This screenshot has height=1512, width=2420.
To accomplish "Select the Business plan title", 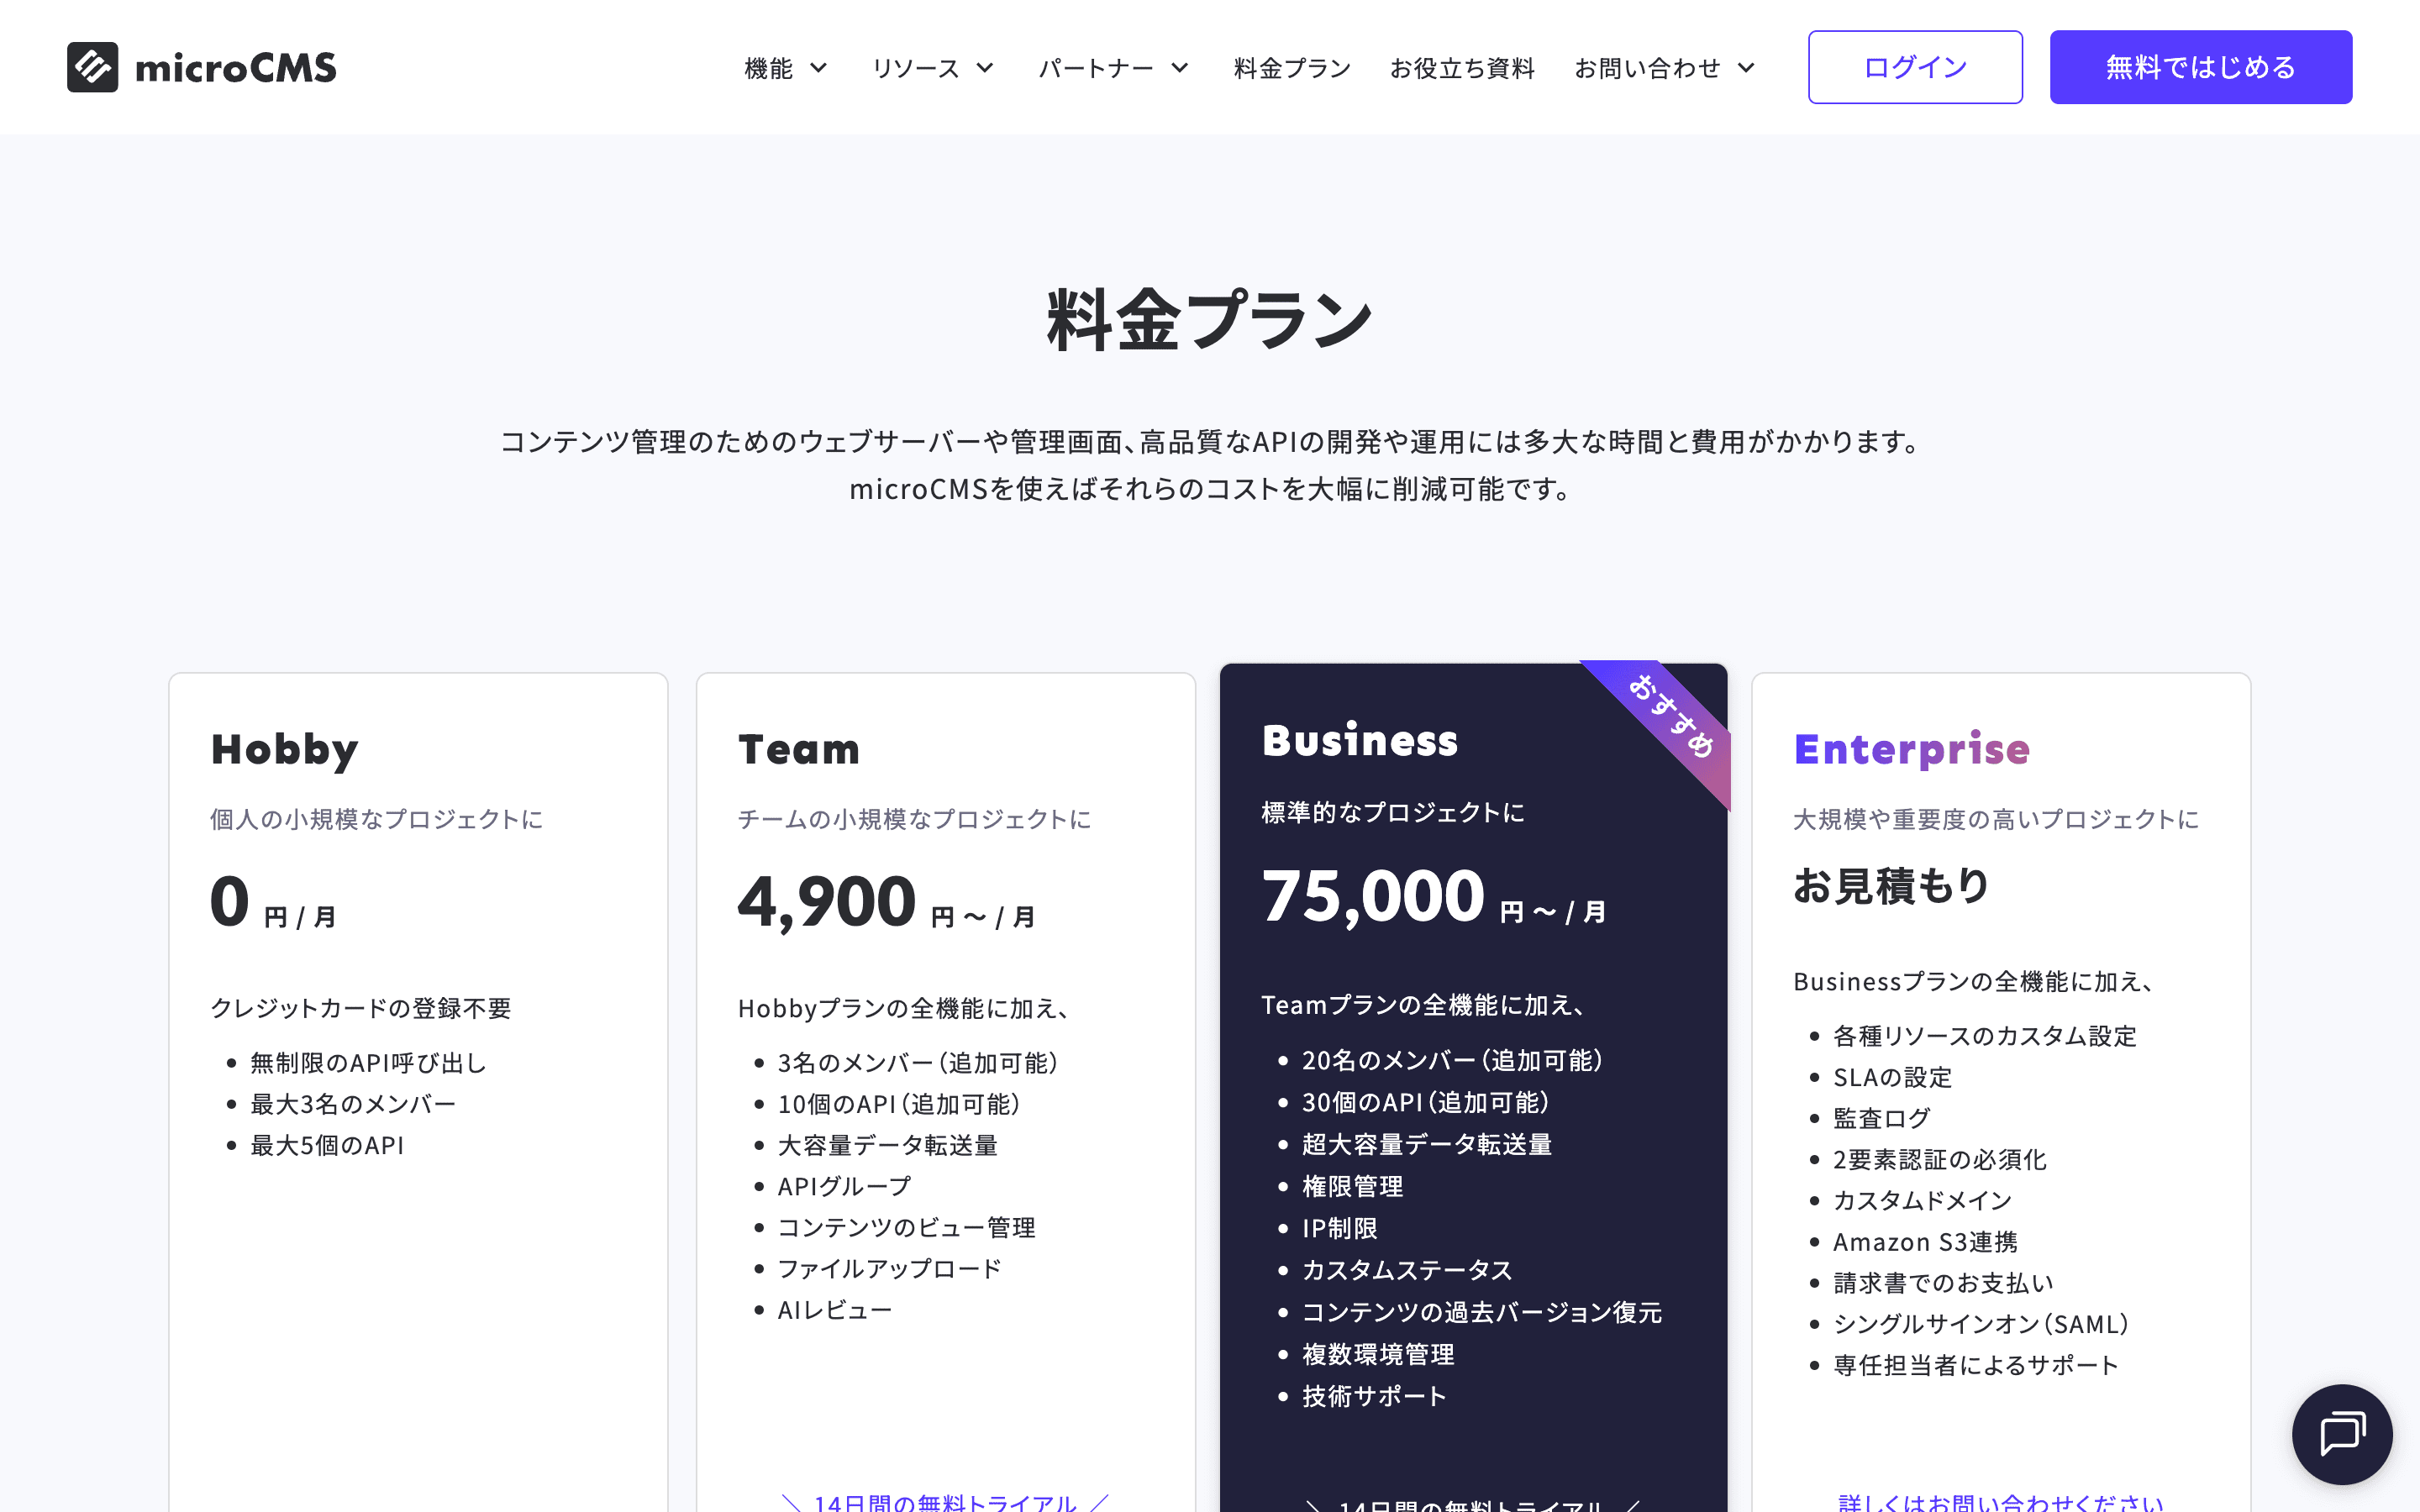I will tap(1360, 740).
